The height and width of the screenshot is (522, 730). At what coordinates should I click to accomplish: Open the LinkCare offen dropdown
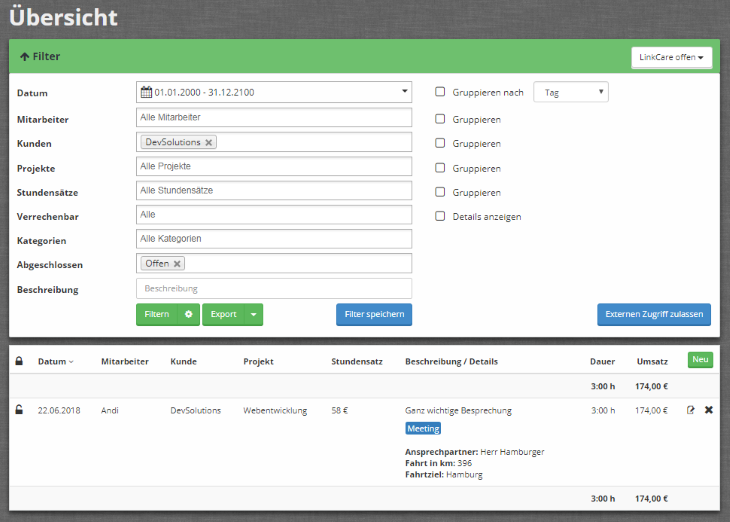[x=671, y=57]
